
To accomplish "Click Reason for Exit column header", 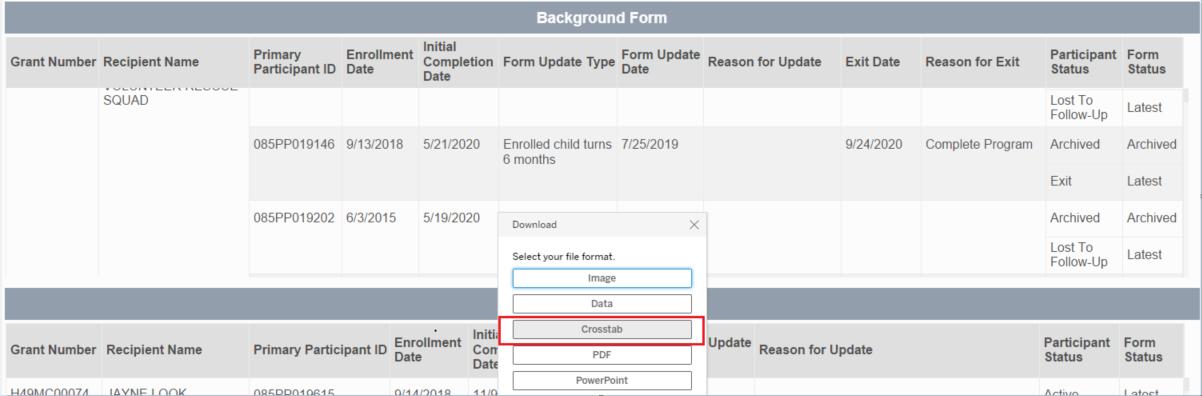I will [x=972, y=62].
